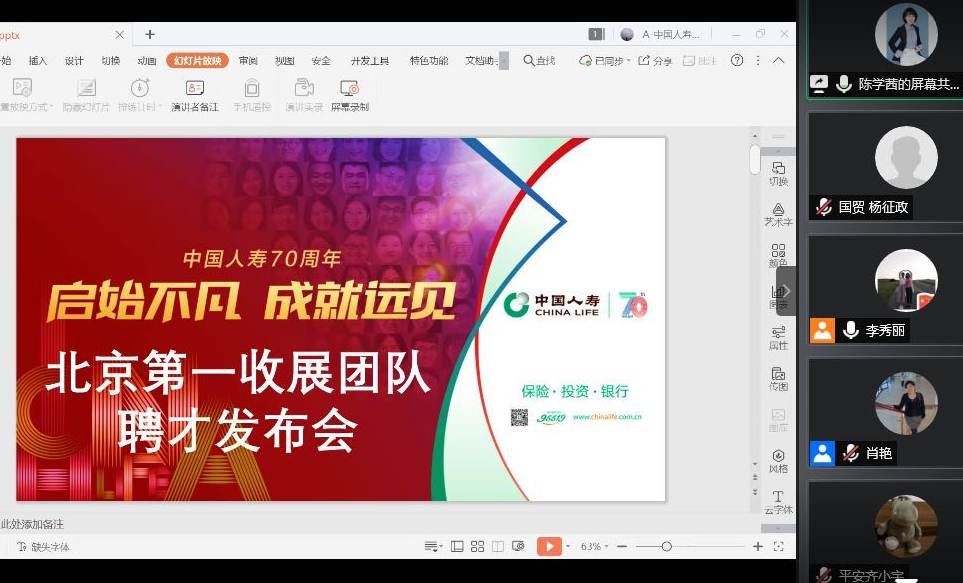Collapse the ribbon with the up chevron
This screenshot has width=963, height=583.
pos(779,61)
